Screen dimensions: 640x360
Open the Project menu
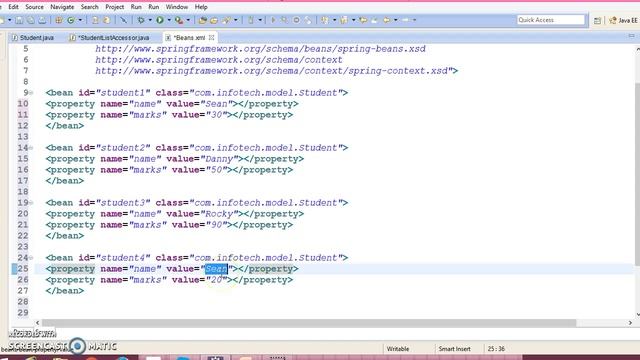[x=115, y=7]
